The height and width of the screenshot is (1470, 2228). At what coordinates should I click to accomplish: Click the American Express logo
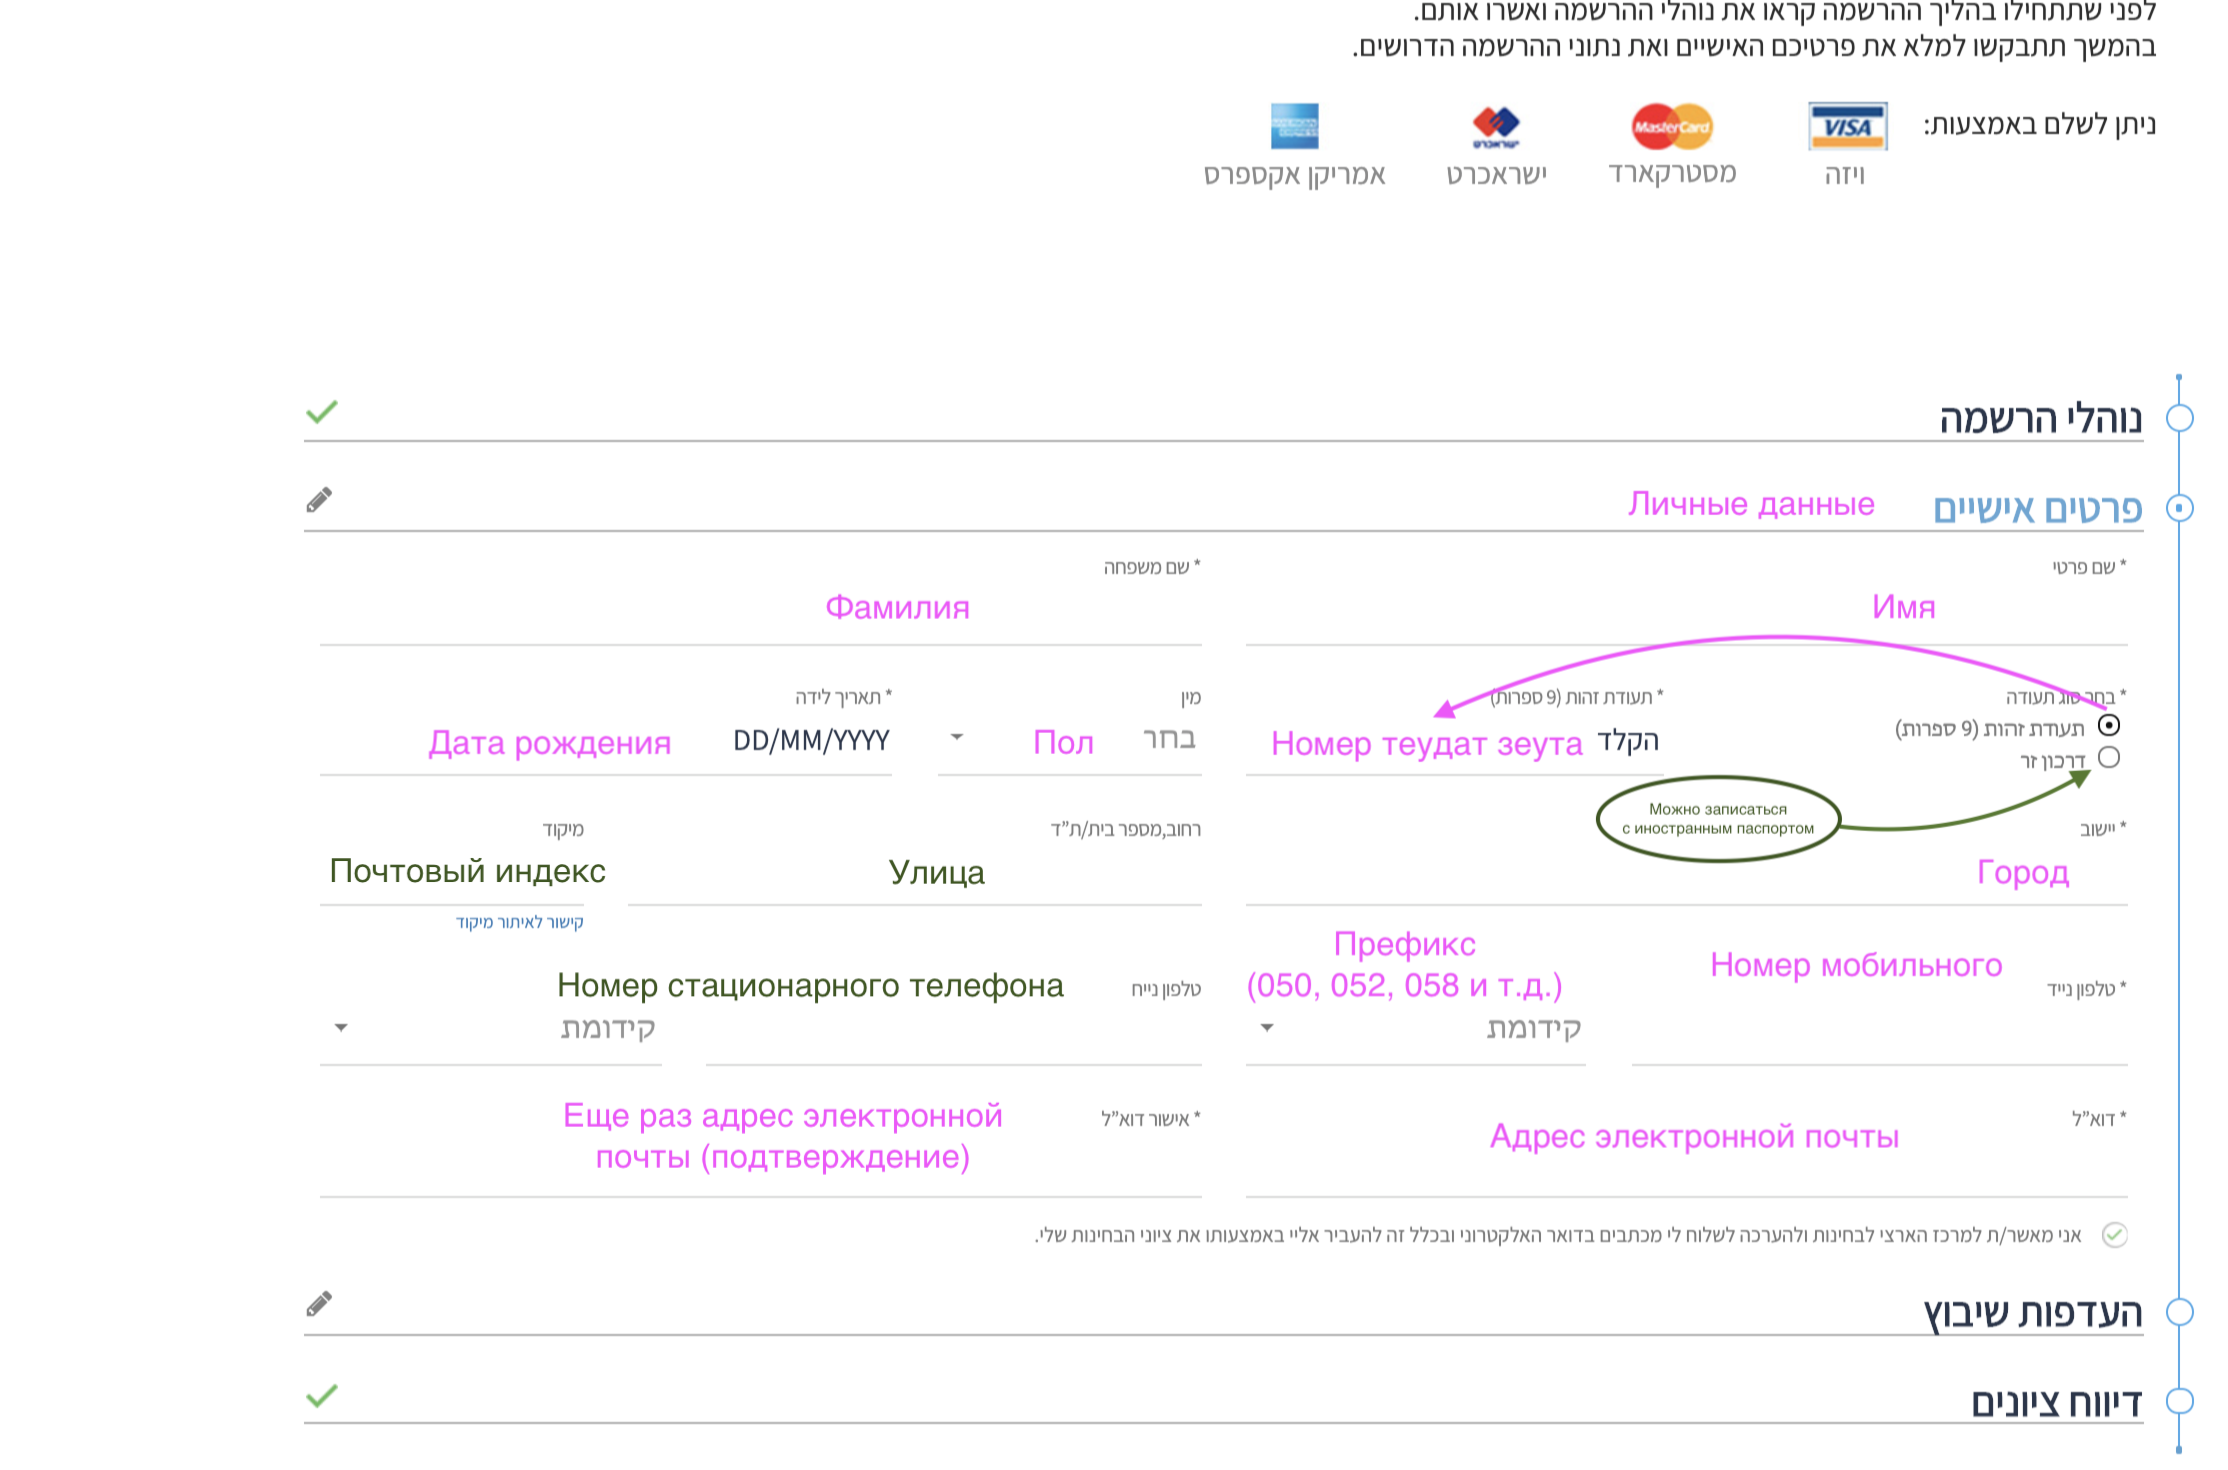click(1294, 126)
